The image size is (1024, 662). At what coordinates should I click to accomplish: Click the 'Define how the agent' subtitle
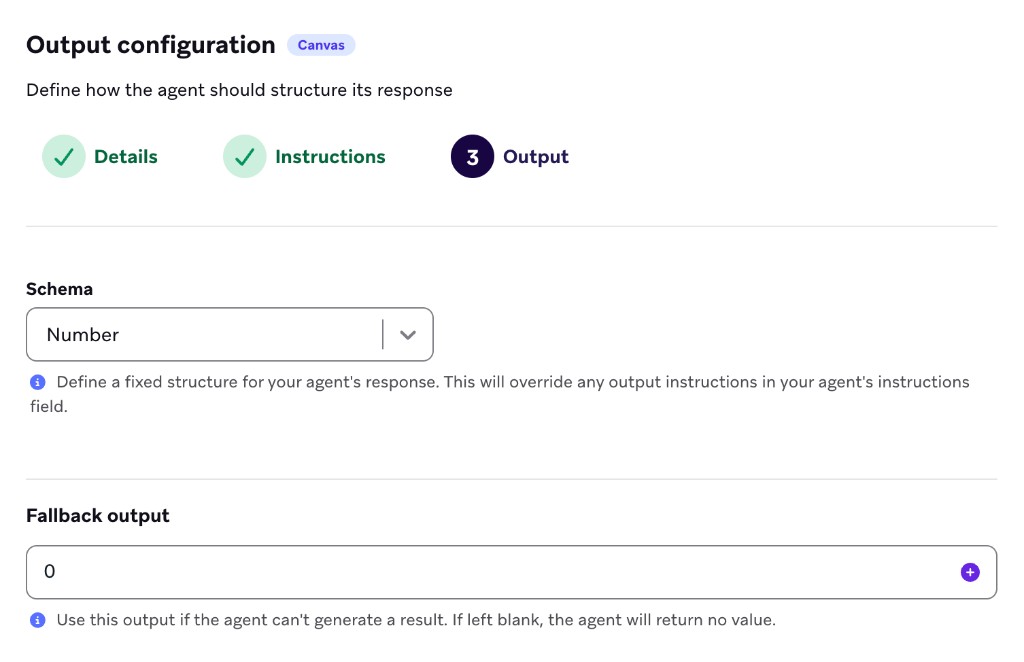[239, 90]
